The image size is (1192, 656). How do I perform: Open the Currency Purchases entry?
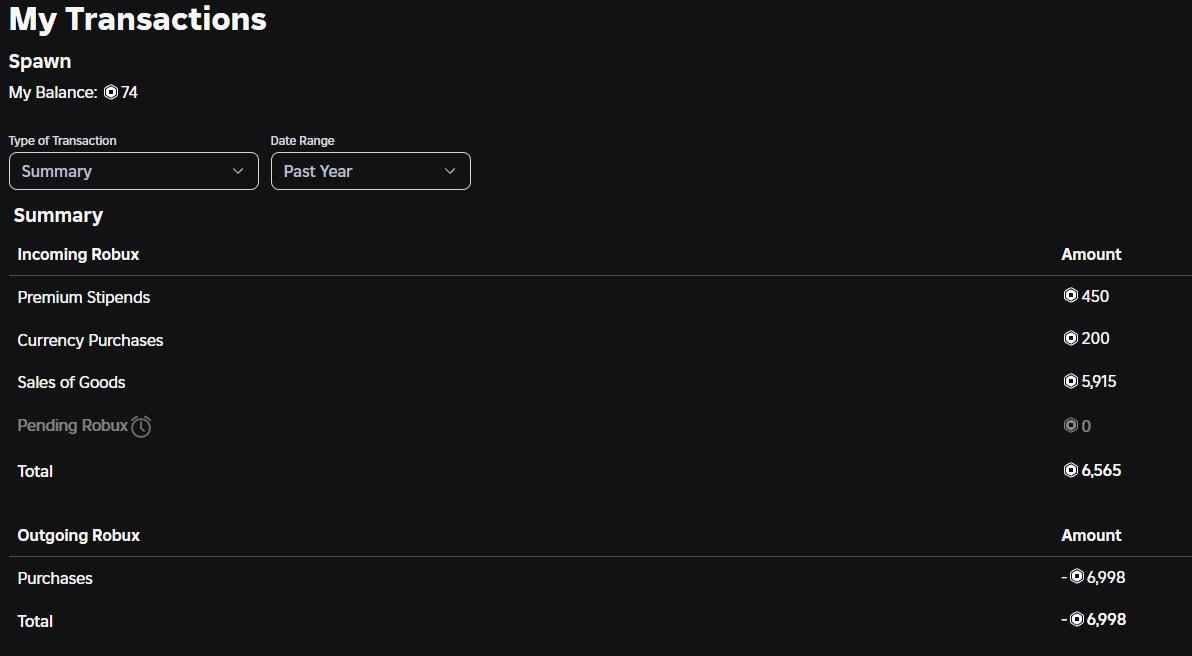click(90, 340)
